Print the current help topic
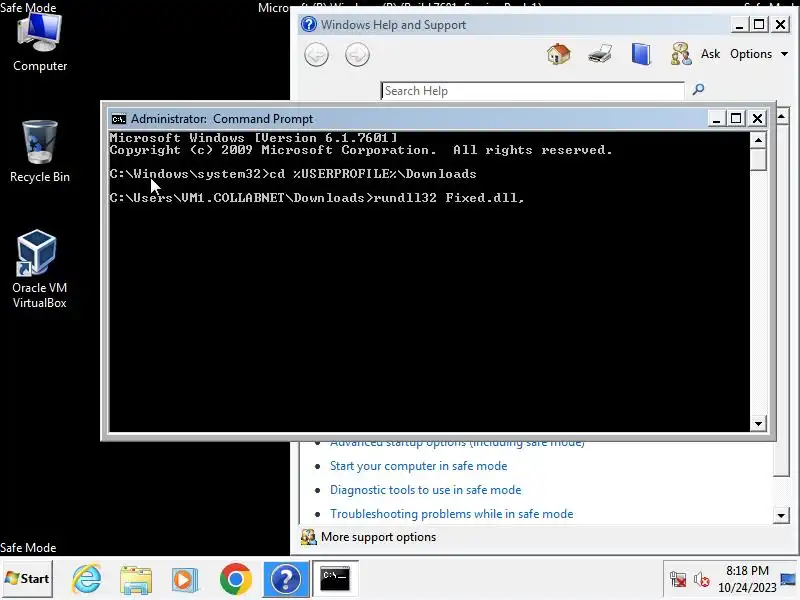 coord(600,54)
